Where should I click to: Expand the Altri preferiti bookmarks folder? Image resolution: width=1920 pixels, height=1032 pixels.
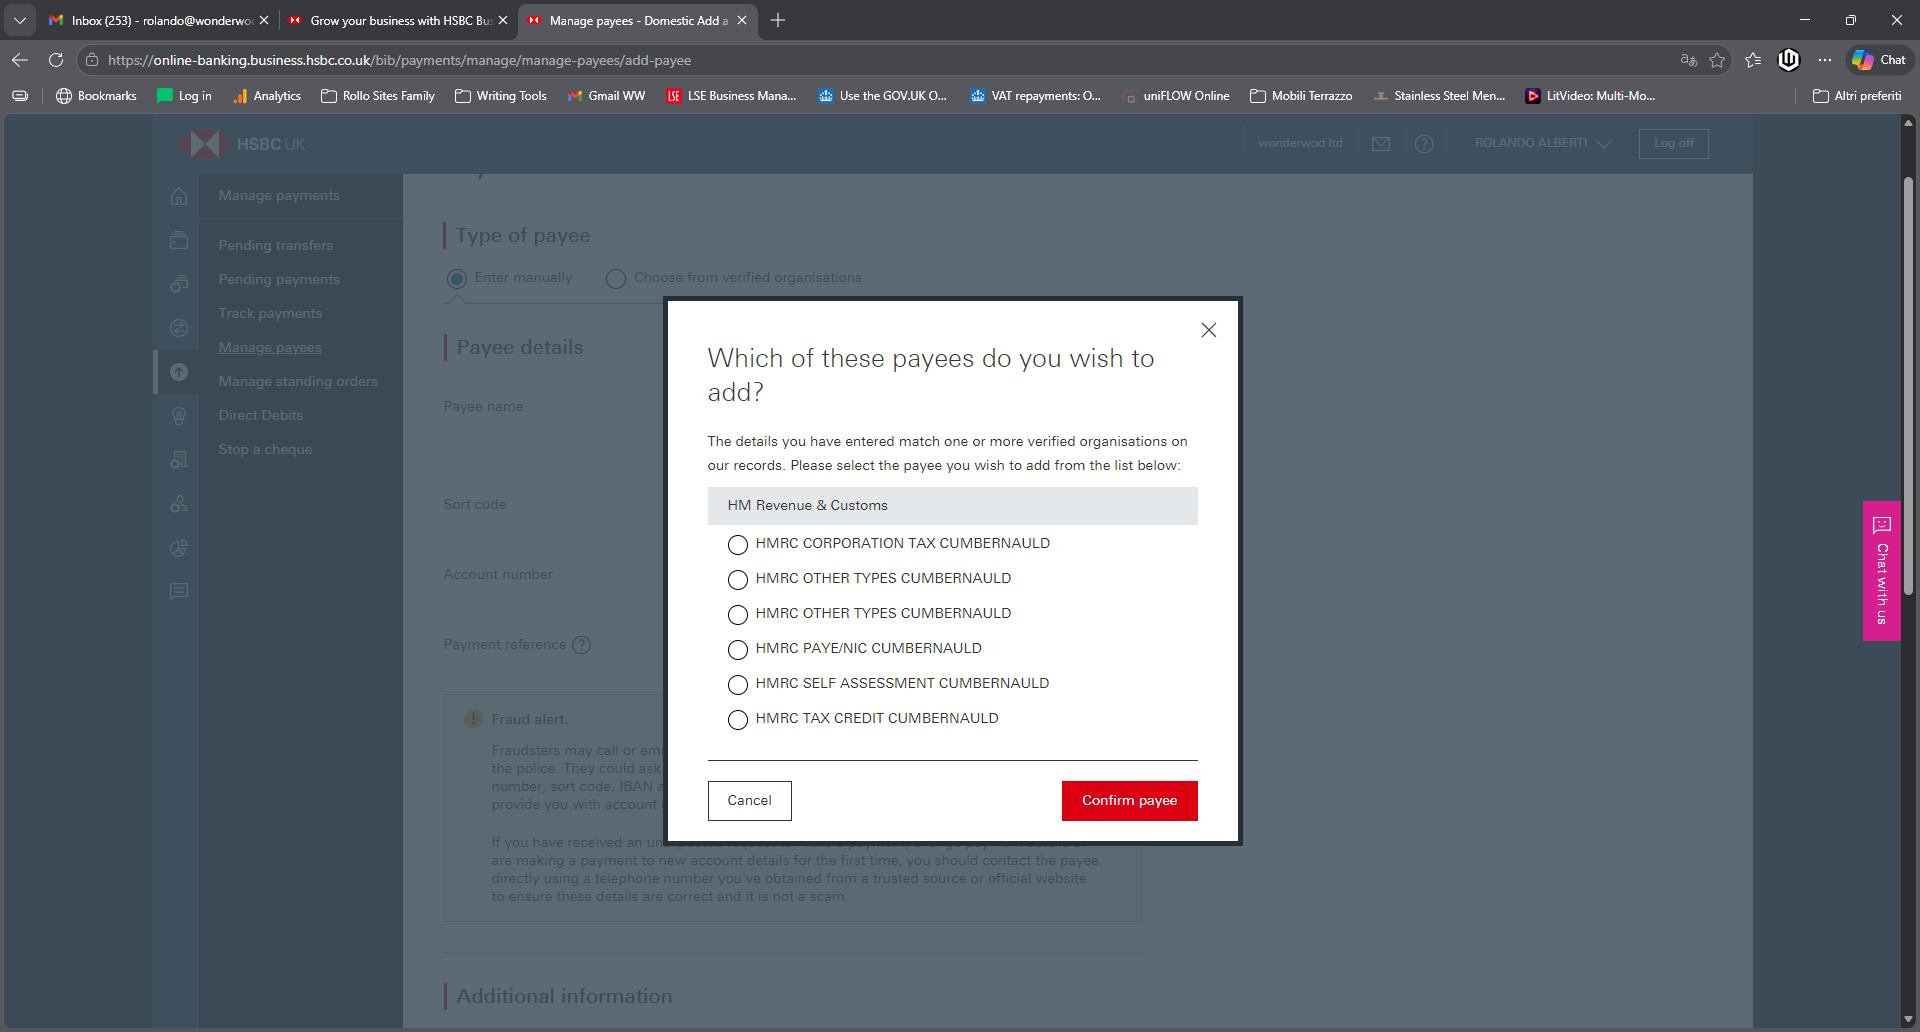pos(1857,96)
